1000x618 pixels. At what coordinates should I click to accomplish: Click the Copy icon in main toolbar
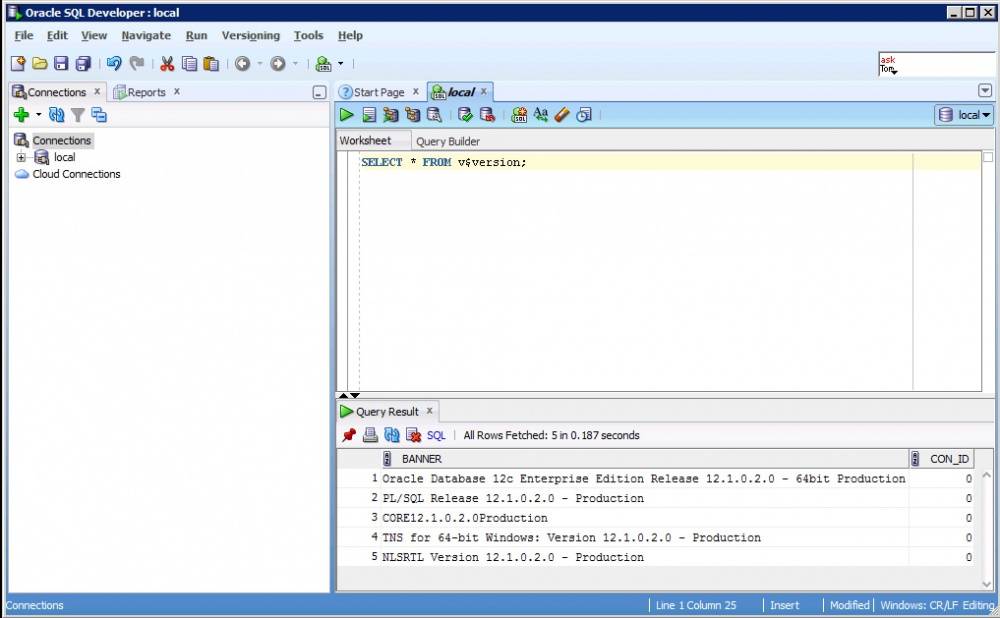click(189, 63)
